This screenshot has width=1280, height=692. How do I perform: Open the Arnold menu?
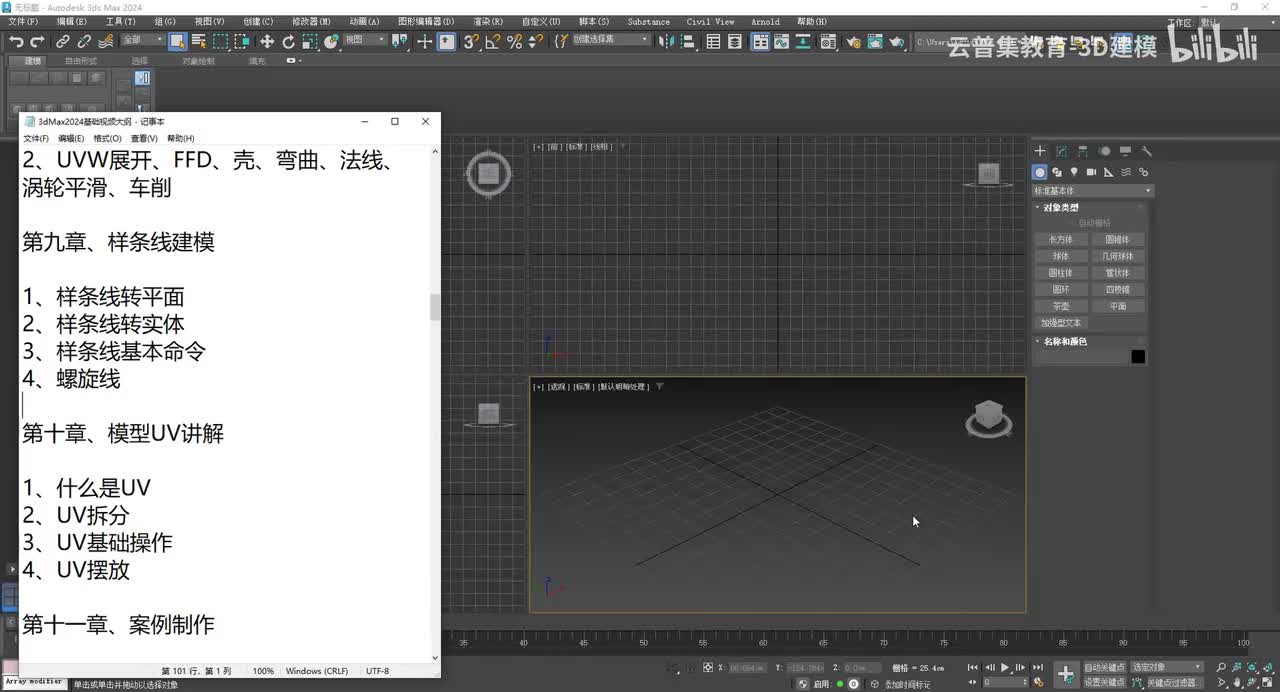[765, 21]
